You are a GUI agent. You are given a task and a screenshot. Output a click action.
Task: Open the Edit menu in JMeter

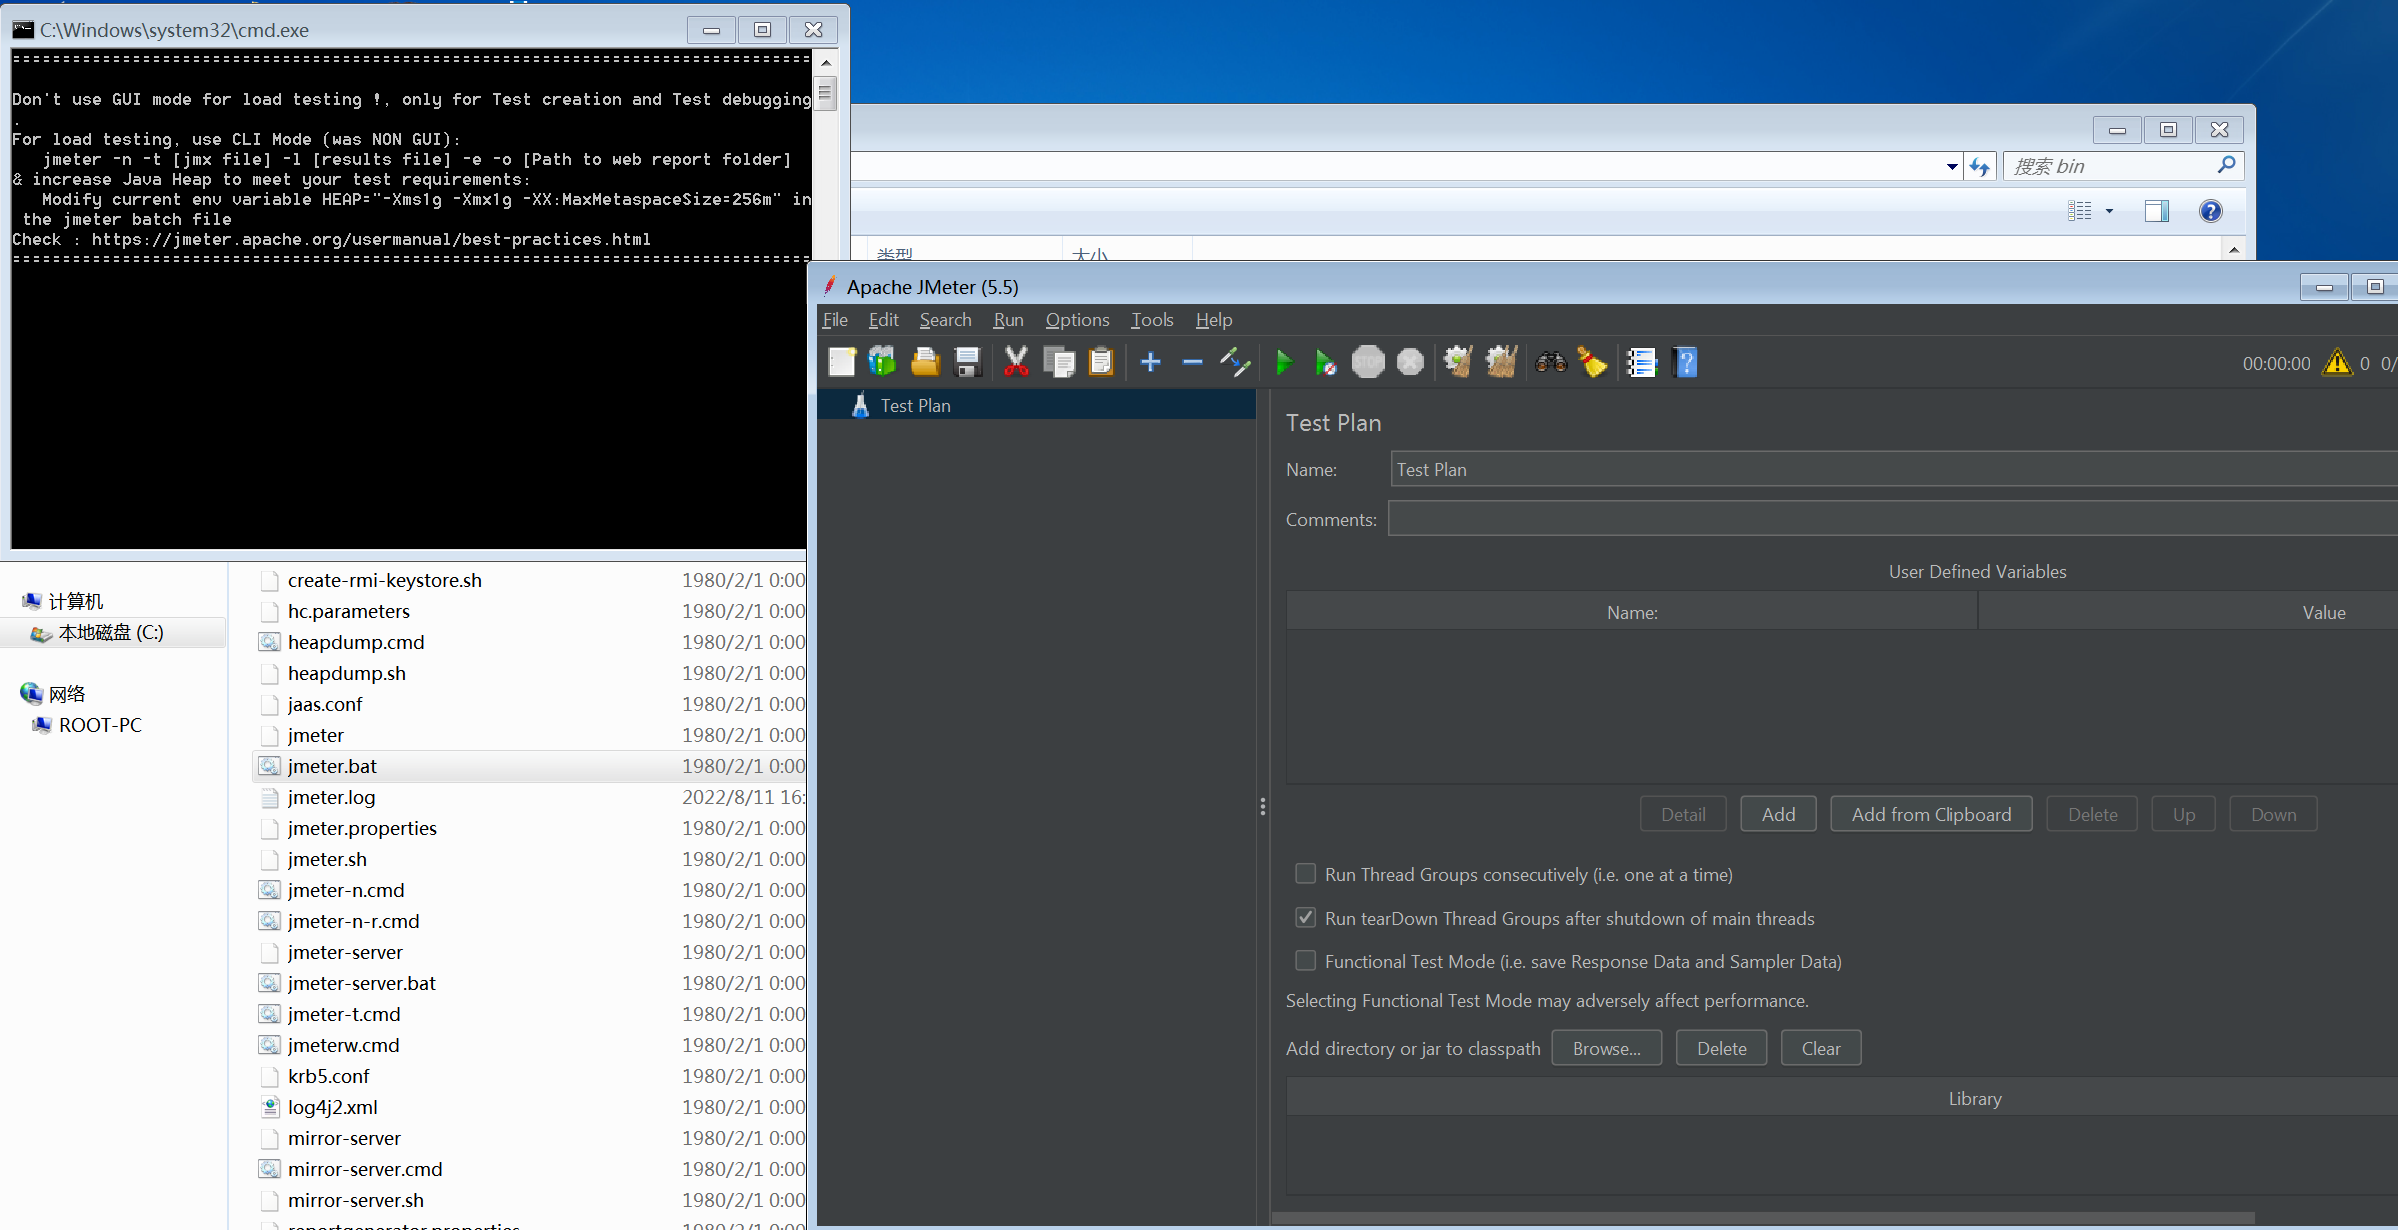pyautogui.click(x=883, y=320)
